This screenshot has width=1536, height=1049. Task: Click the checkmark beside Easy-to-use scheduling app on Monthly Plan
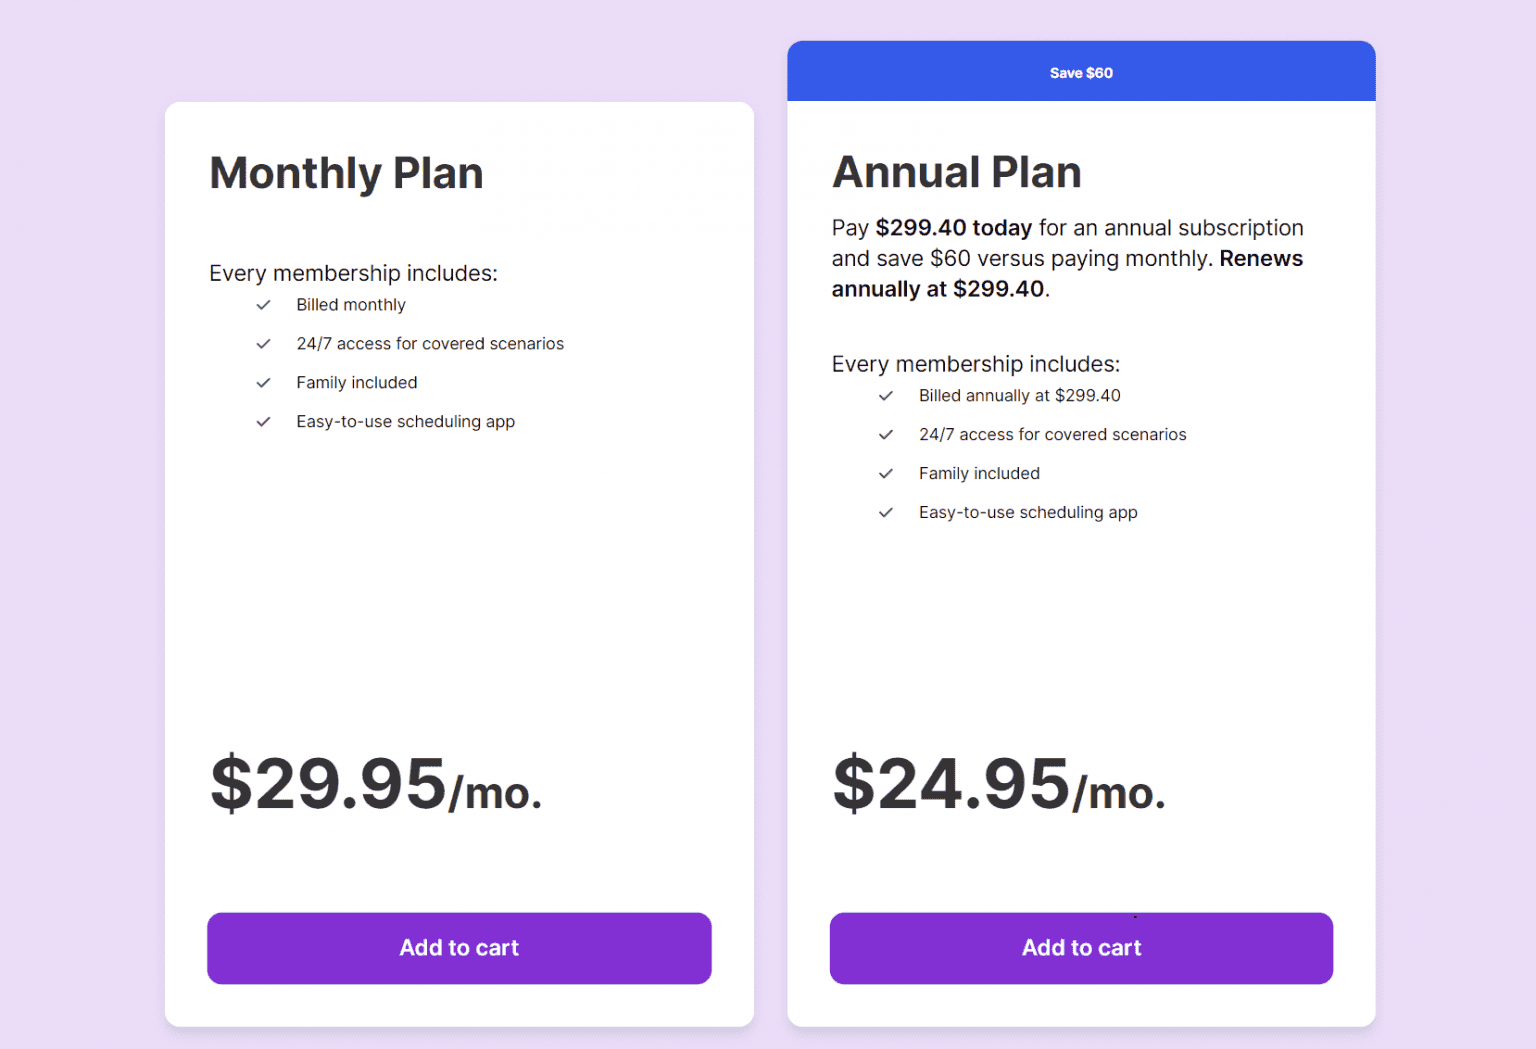pyautogui.click(x=263, y=421)
